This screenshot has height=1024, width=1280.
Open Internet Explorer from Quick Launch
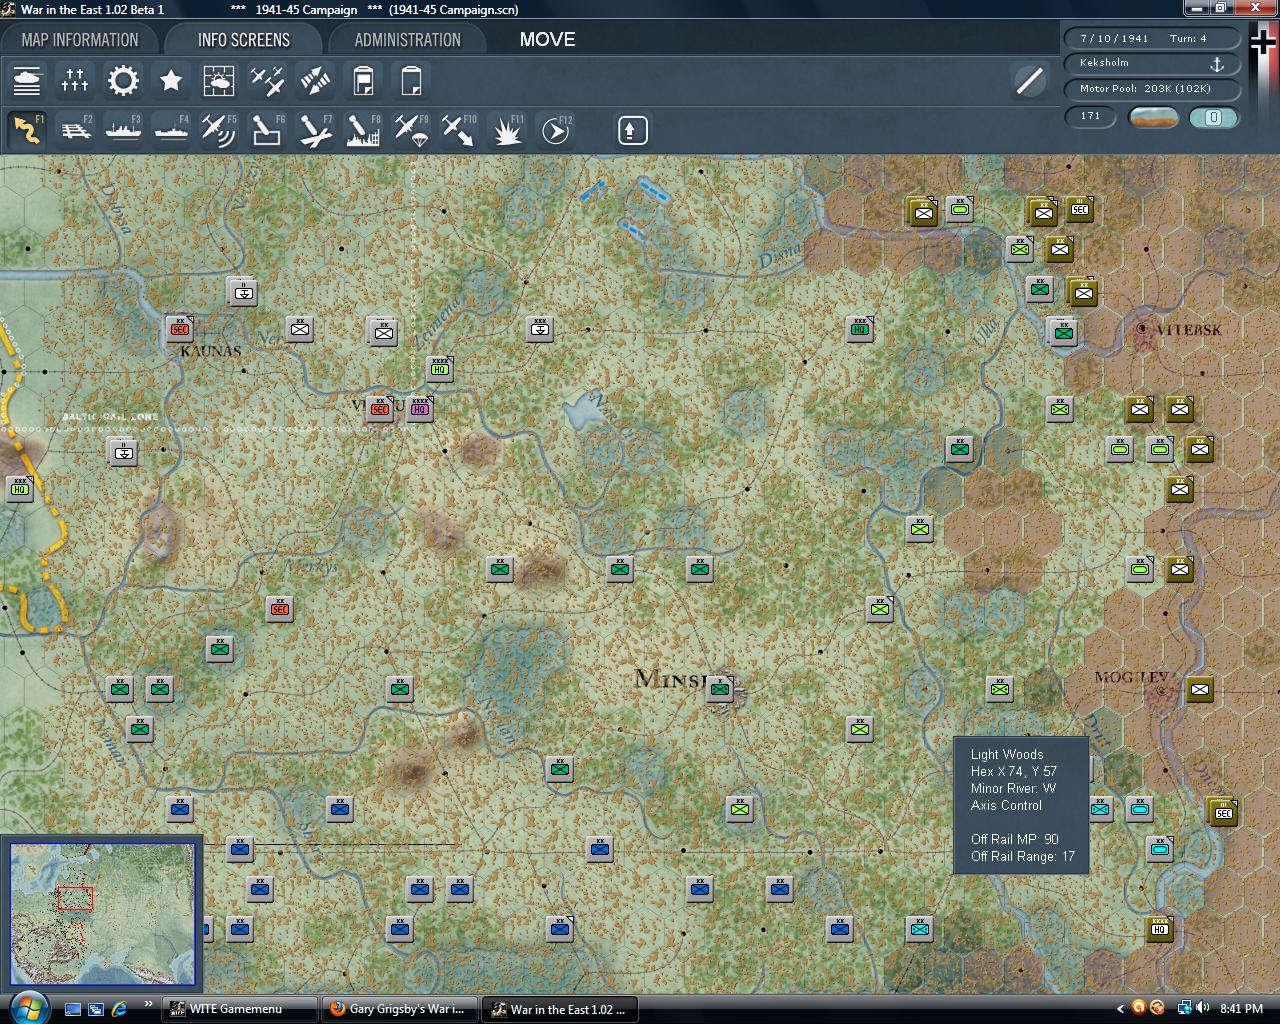point(120,1009)
